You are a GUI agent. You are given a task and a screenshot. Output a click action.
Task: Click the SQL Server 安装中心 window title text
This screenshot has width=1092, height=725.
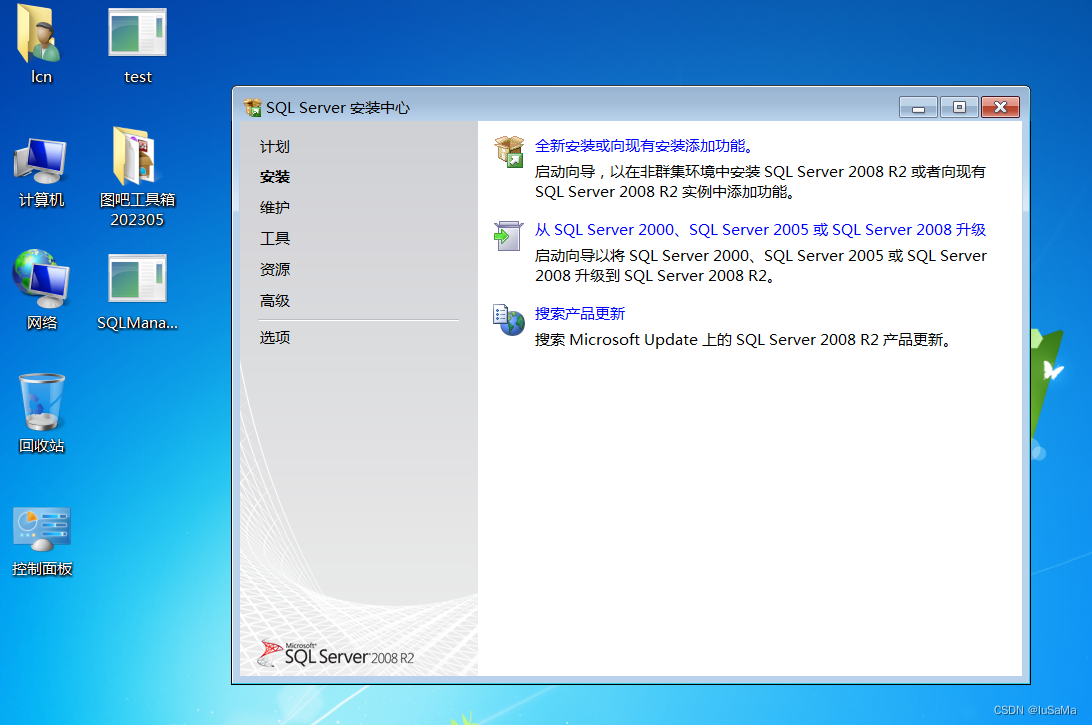pos(338,108)
